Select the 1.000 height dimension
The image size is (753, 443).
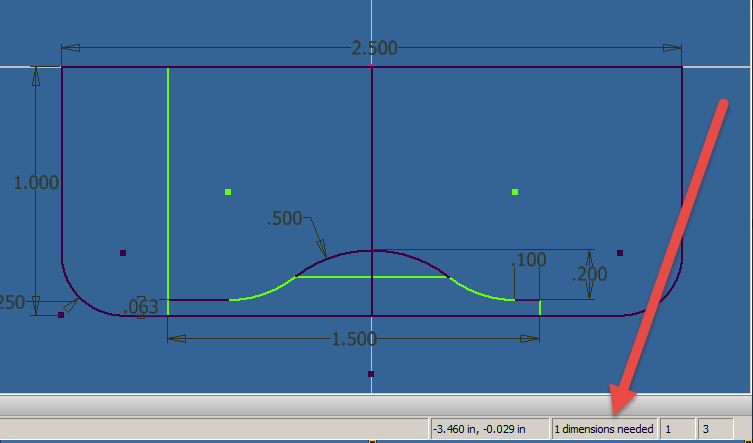pos(36,183)
